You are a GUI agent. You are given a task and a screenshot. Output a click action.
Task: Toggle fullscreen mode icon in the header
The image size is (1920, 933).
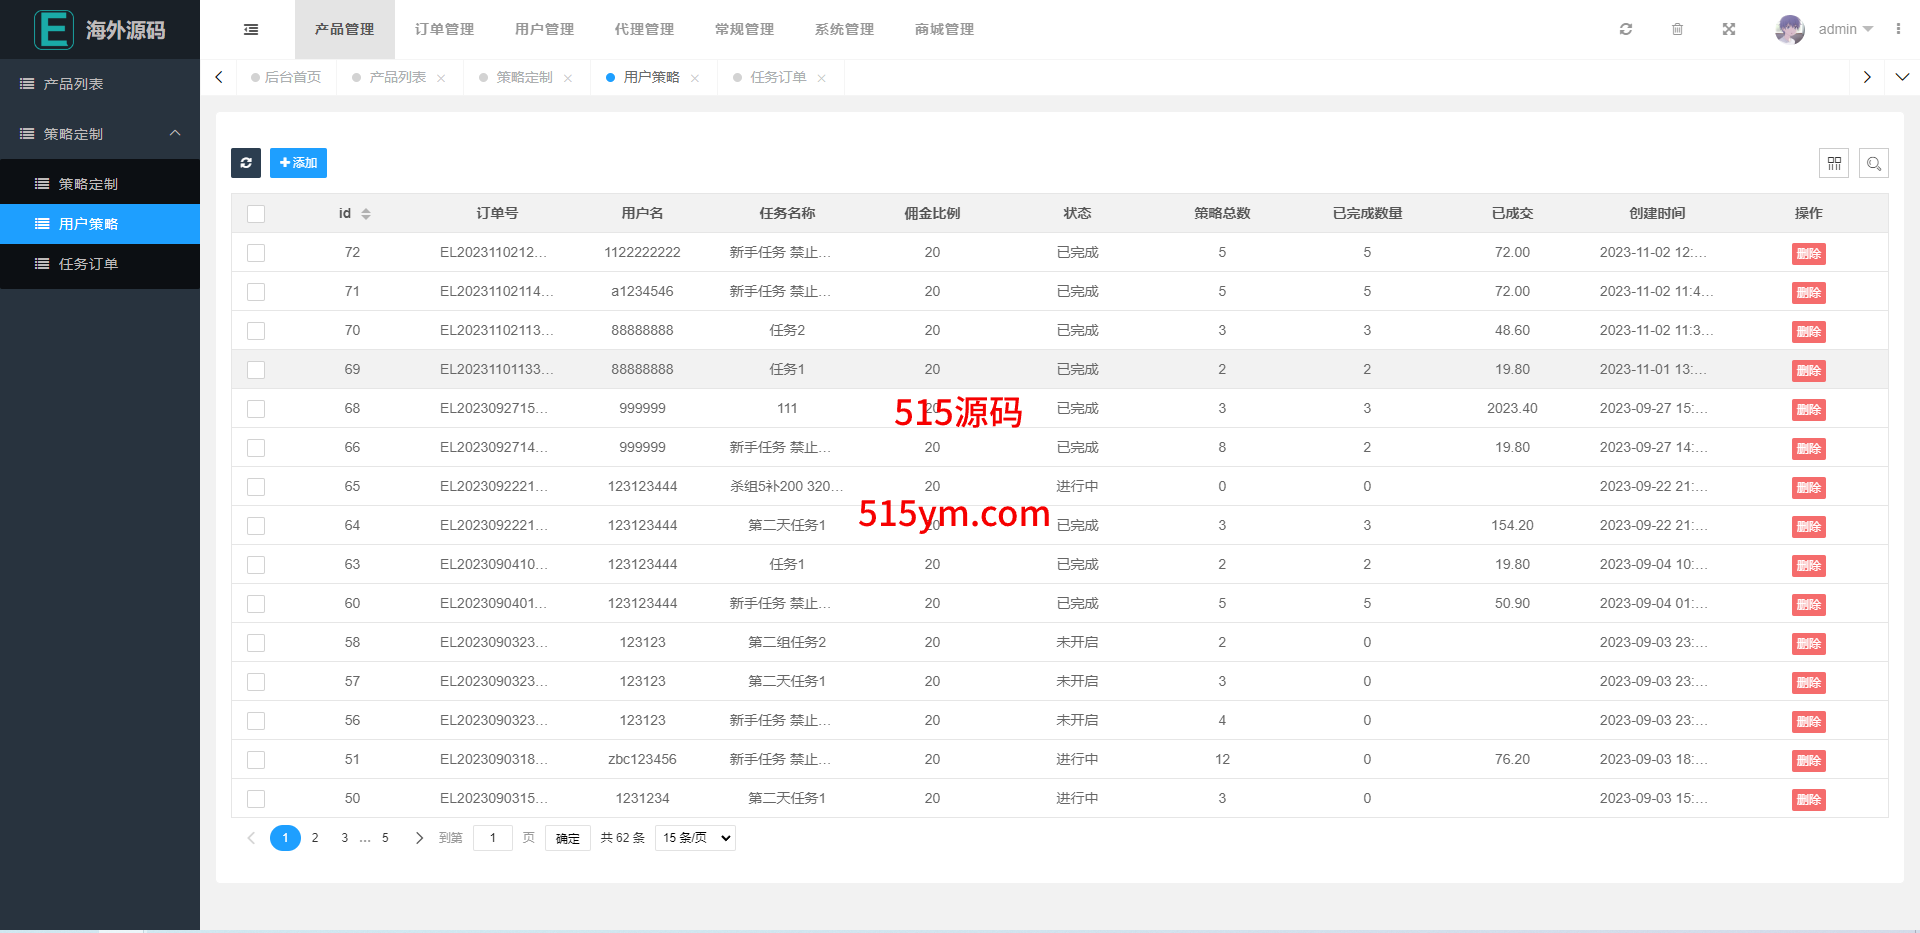tap(1729, 30)
